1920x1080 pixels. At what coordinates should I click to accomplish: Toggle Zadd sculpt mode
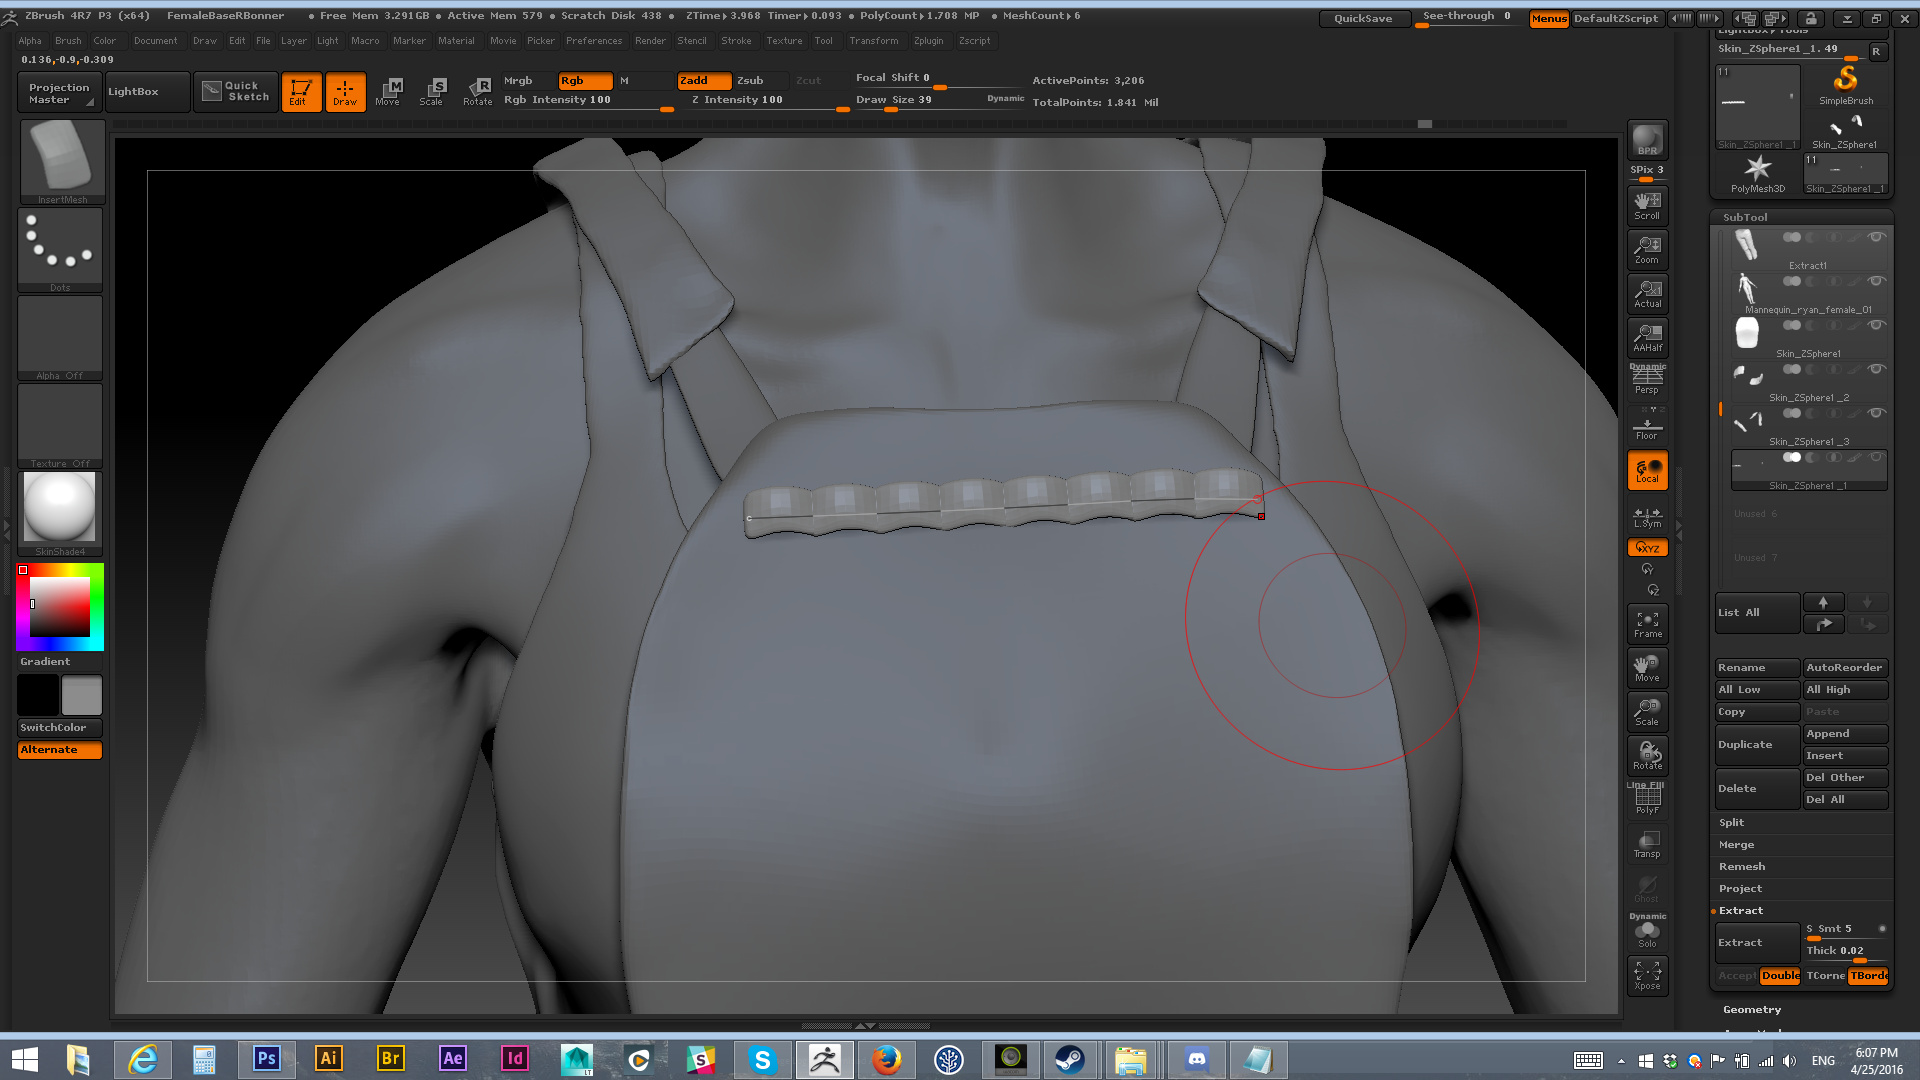point(704,81)
